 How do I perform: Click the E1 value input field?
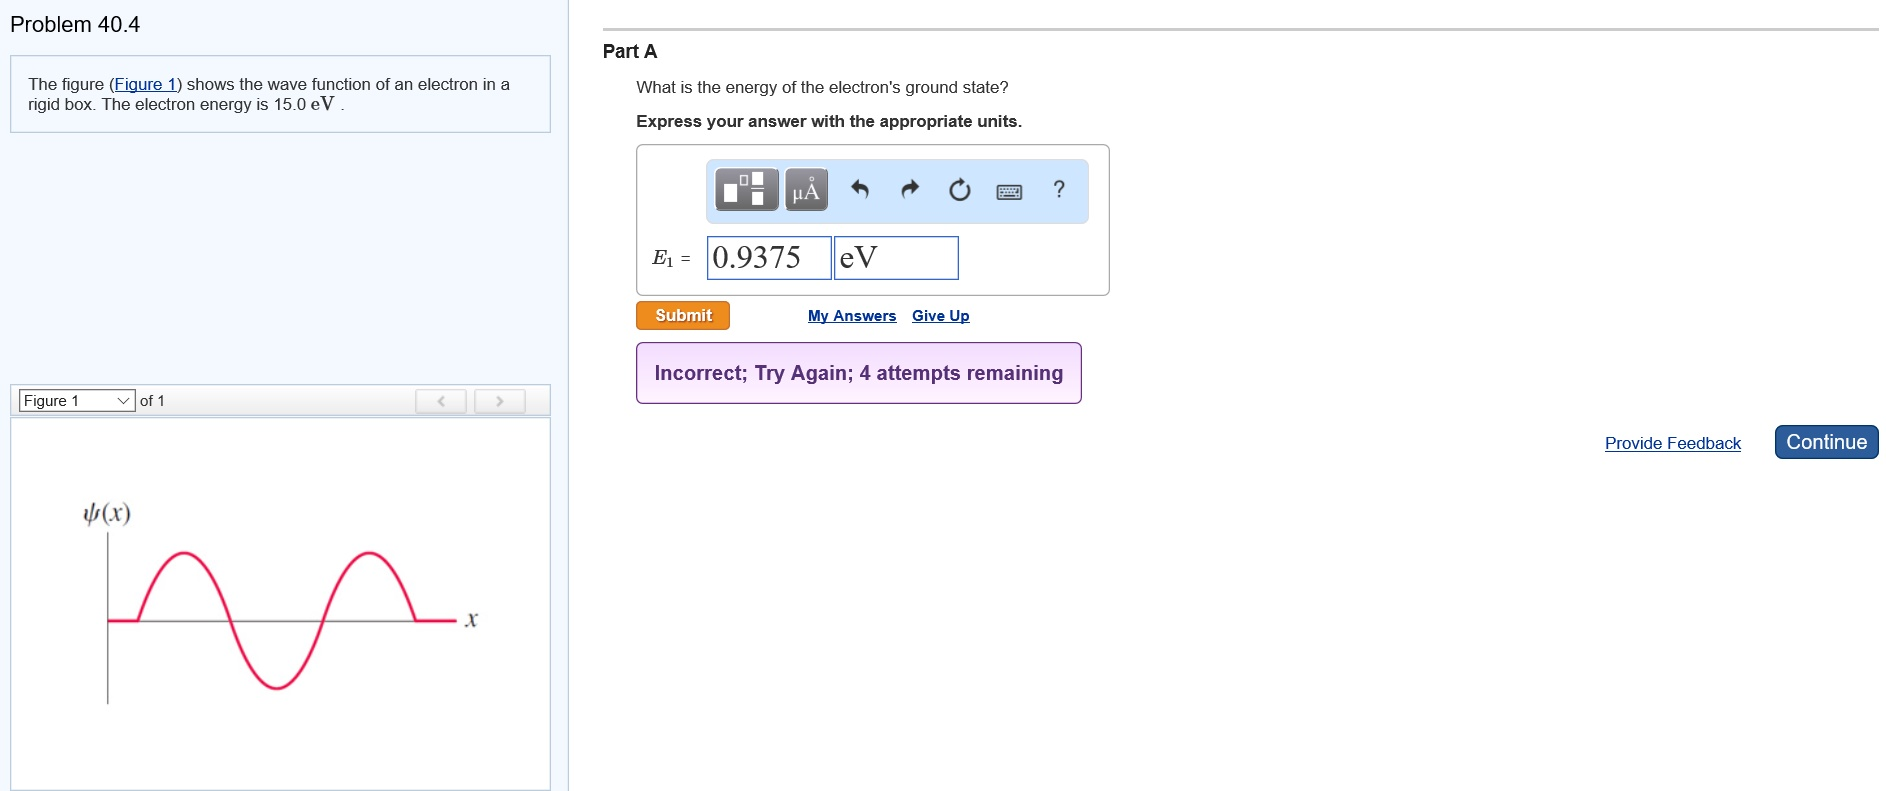(768, 258)
